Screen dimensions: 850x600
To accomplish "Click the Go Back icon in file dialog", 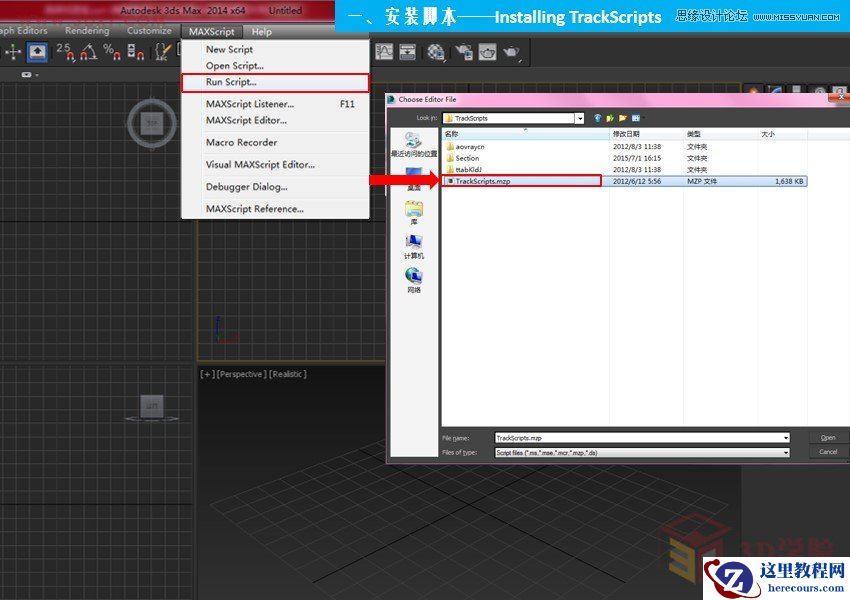I will click(597, 118).
